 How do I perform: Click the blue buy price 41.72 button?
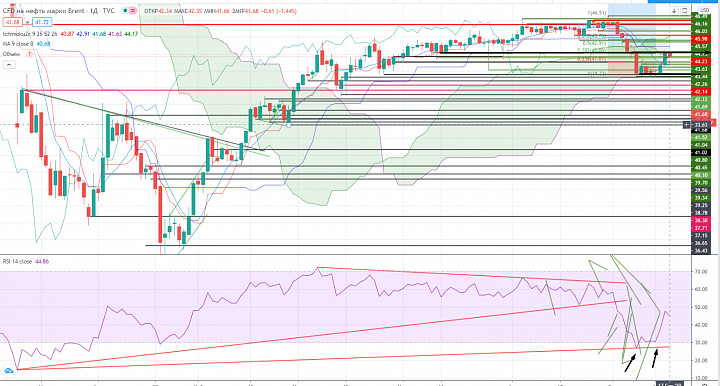point(41,22)
